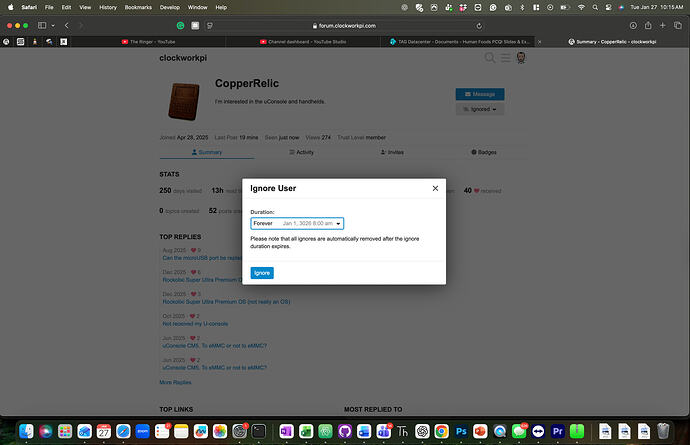Go back with Safari back arrow

point(66,26)
